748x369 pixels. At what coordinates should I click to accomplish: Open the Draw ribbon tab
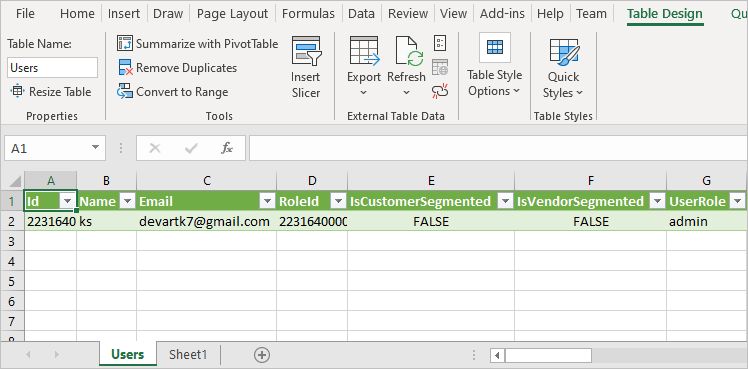point(168,14)
